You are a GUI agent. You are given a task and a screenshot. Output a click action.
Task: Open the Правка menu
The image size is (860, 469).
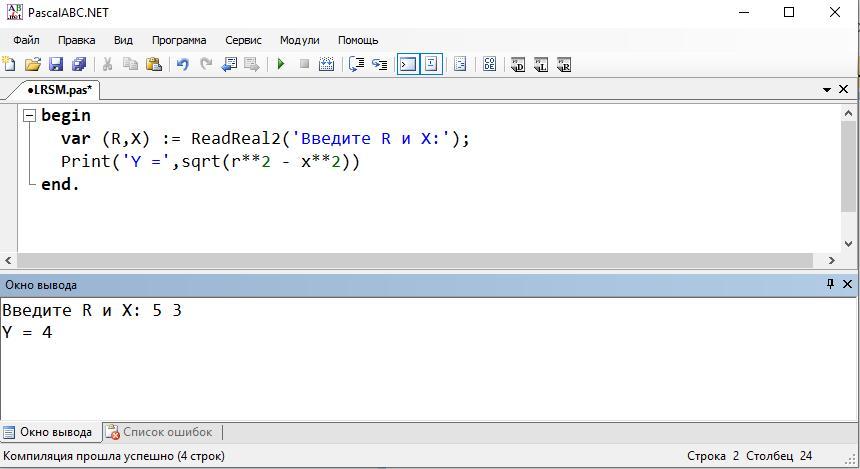76,40
